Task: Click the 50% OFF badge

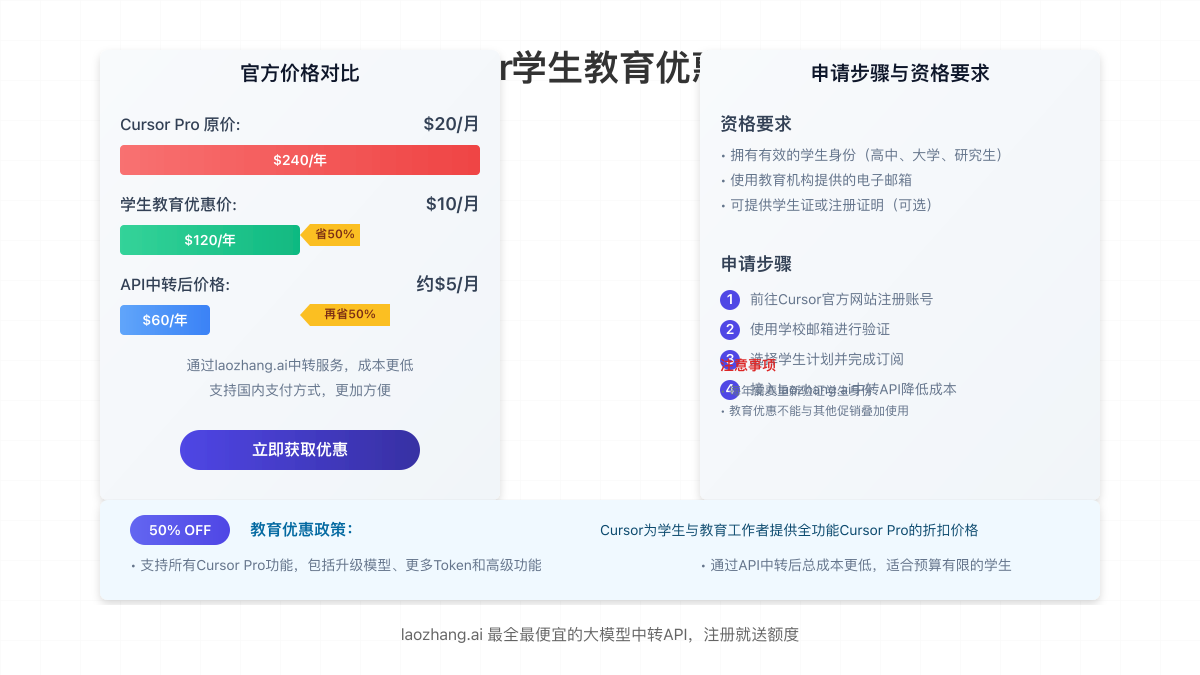Action: [x=180, y=530]
